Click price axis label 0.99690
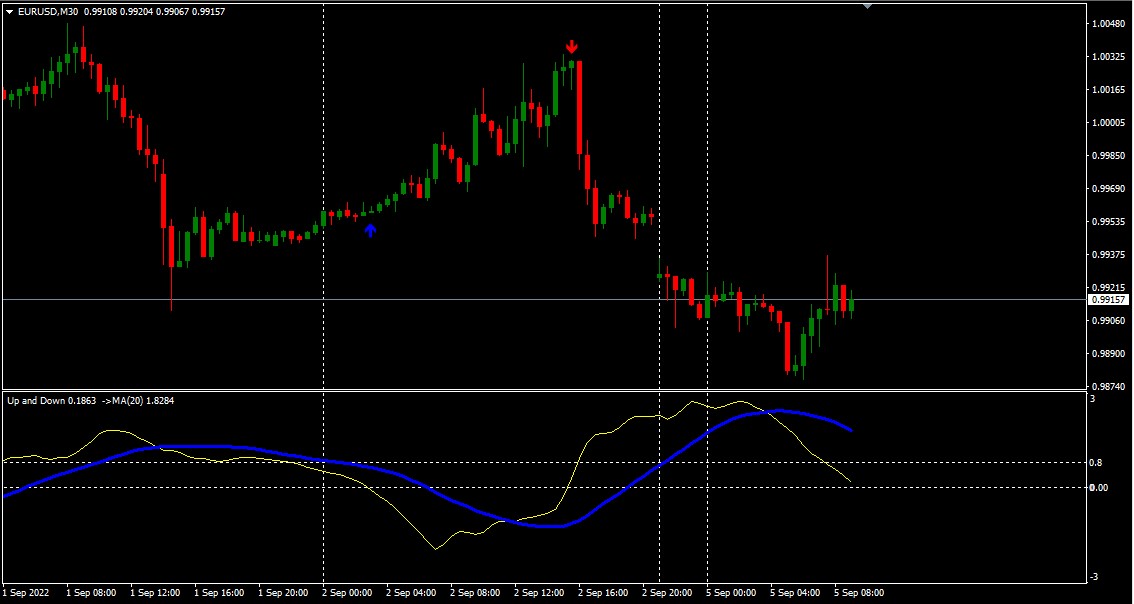Image resolution: width=1134 pixels, height=604 pixels. (1109, 189)
